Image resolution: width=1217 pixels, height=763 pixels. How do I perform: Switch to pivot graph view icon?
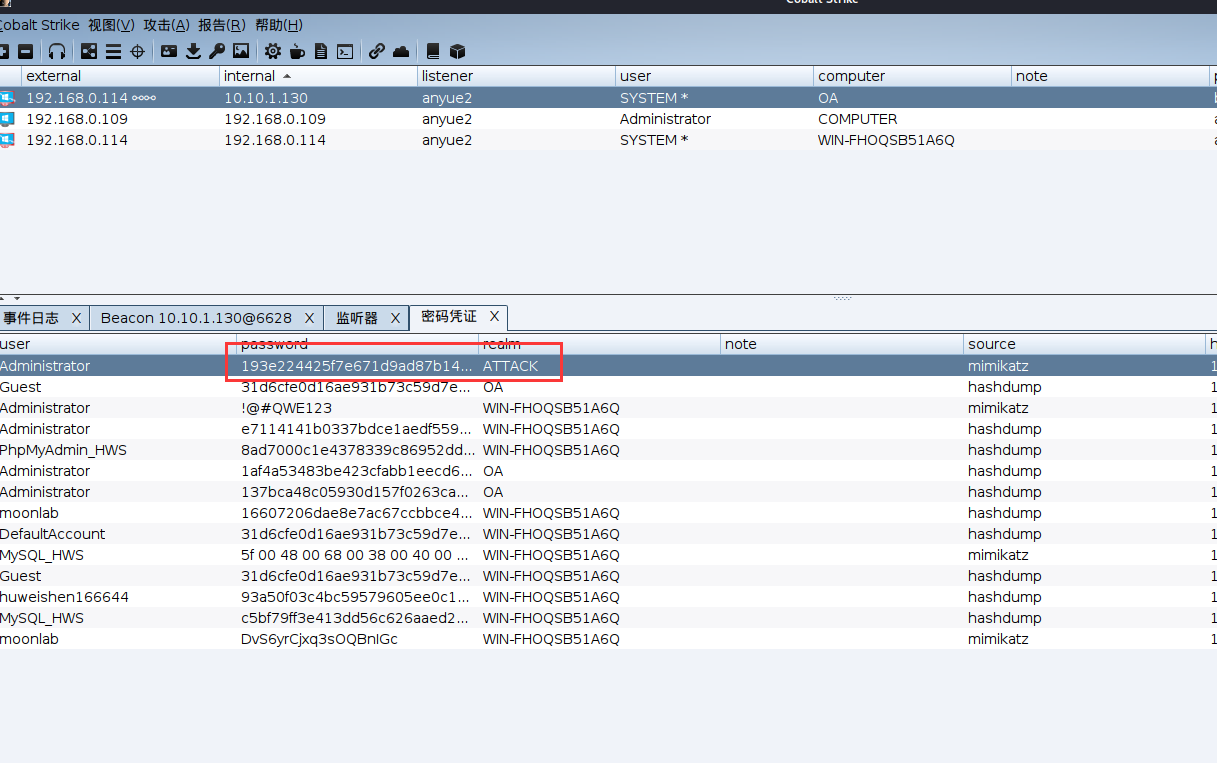tap(89, 51)
